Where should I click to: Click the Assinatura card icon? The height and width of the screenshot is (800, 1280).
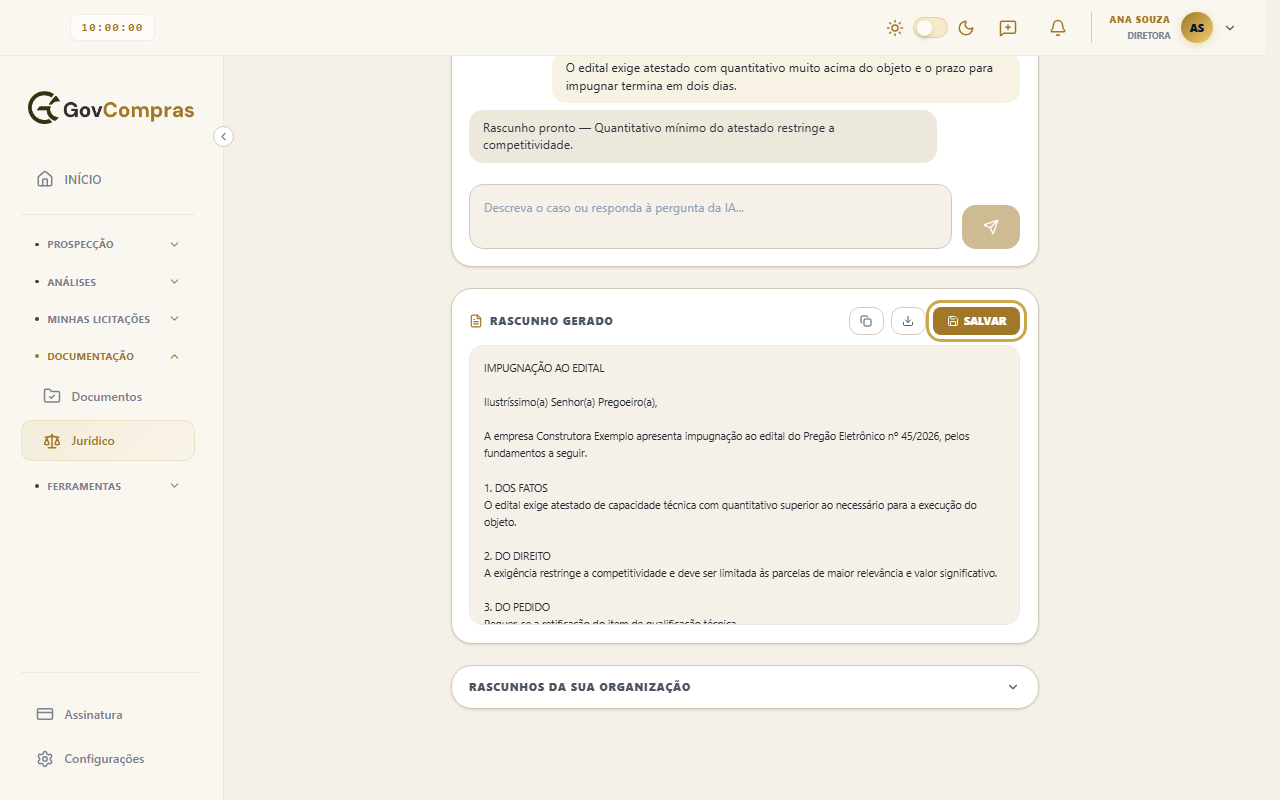(45, 715)
